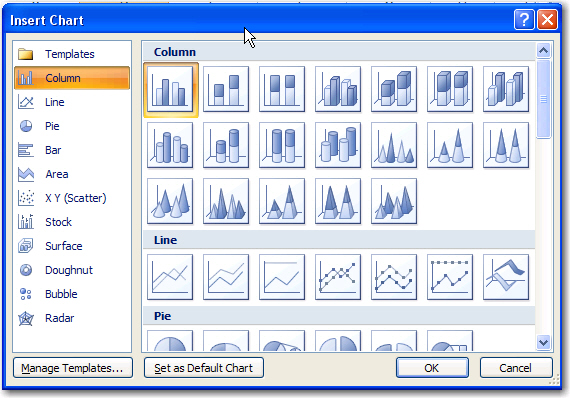Screen dimensions: 570x398
Task: Select the 3-D Line chart icon
Action: 506,277
